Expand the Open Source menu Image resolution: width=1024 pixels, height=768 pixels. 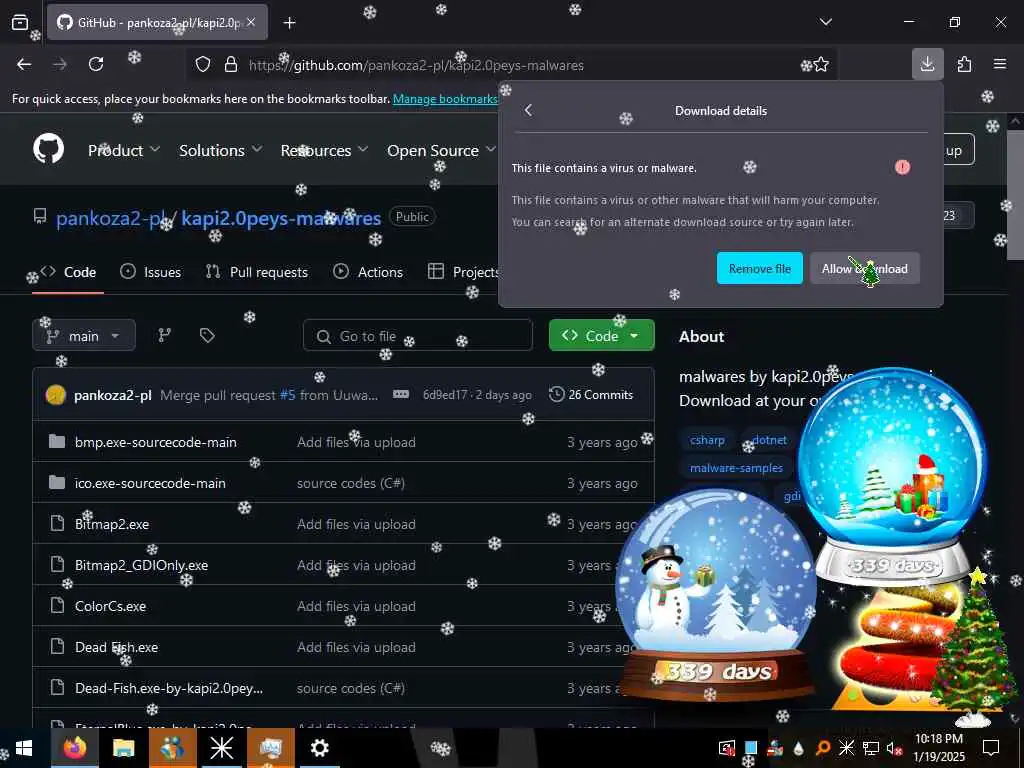click(441, 150)
